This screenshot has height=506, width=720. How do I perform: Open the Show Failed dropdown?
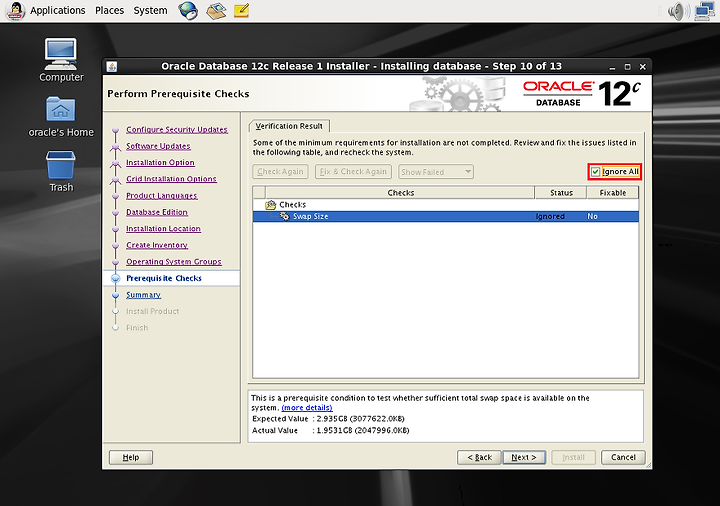436,172
